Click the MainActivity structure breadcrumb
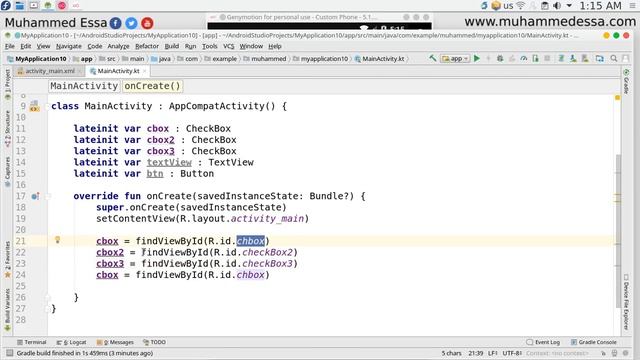 (x=84, y=86)
